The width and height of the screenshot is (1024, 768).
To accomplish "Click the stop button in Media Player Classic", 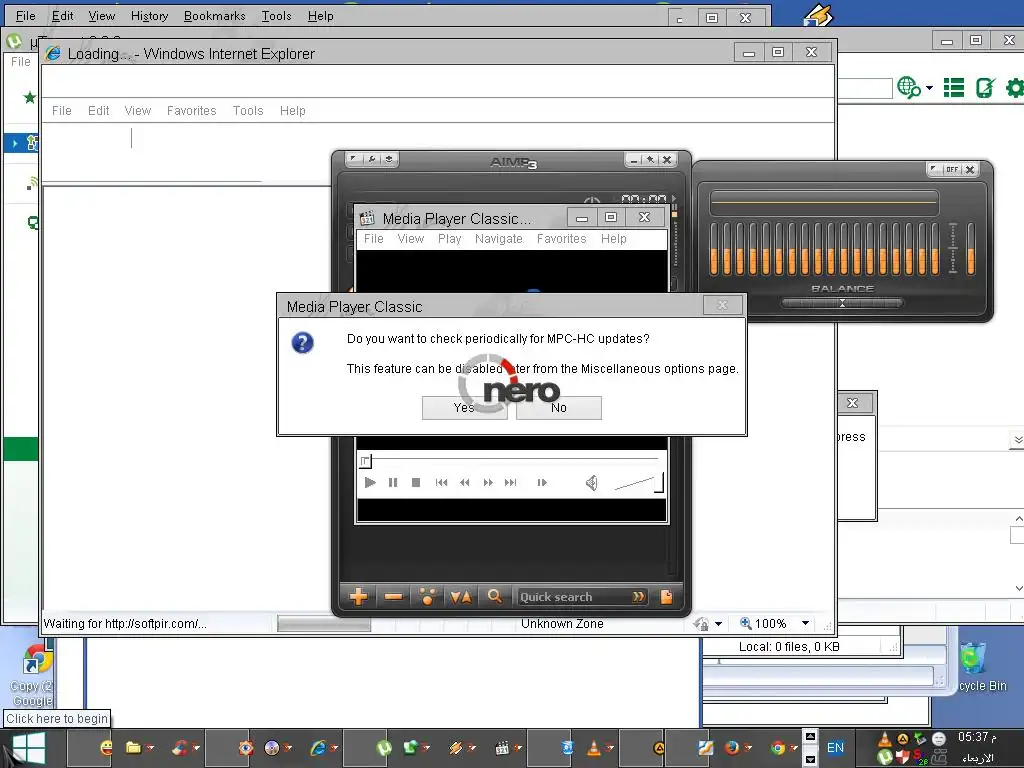I will click(x=415, y=483).
